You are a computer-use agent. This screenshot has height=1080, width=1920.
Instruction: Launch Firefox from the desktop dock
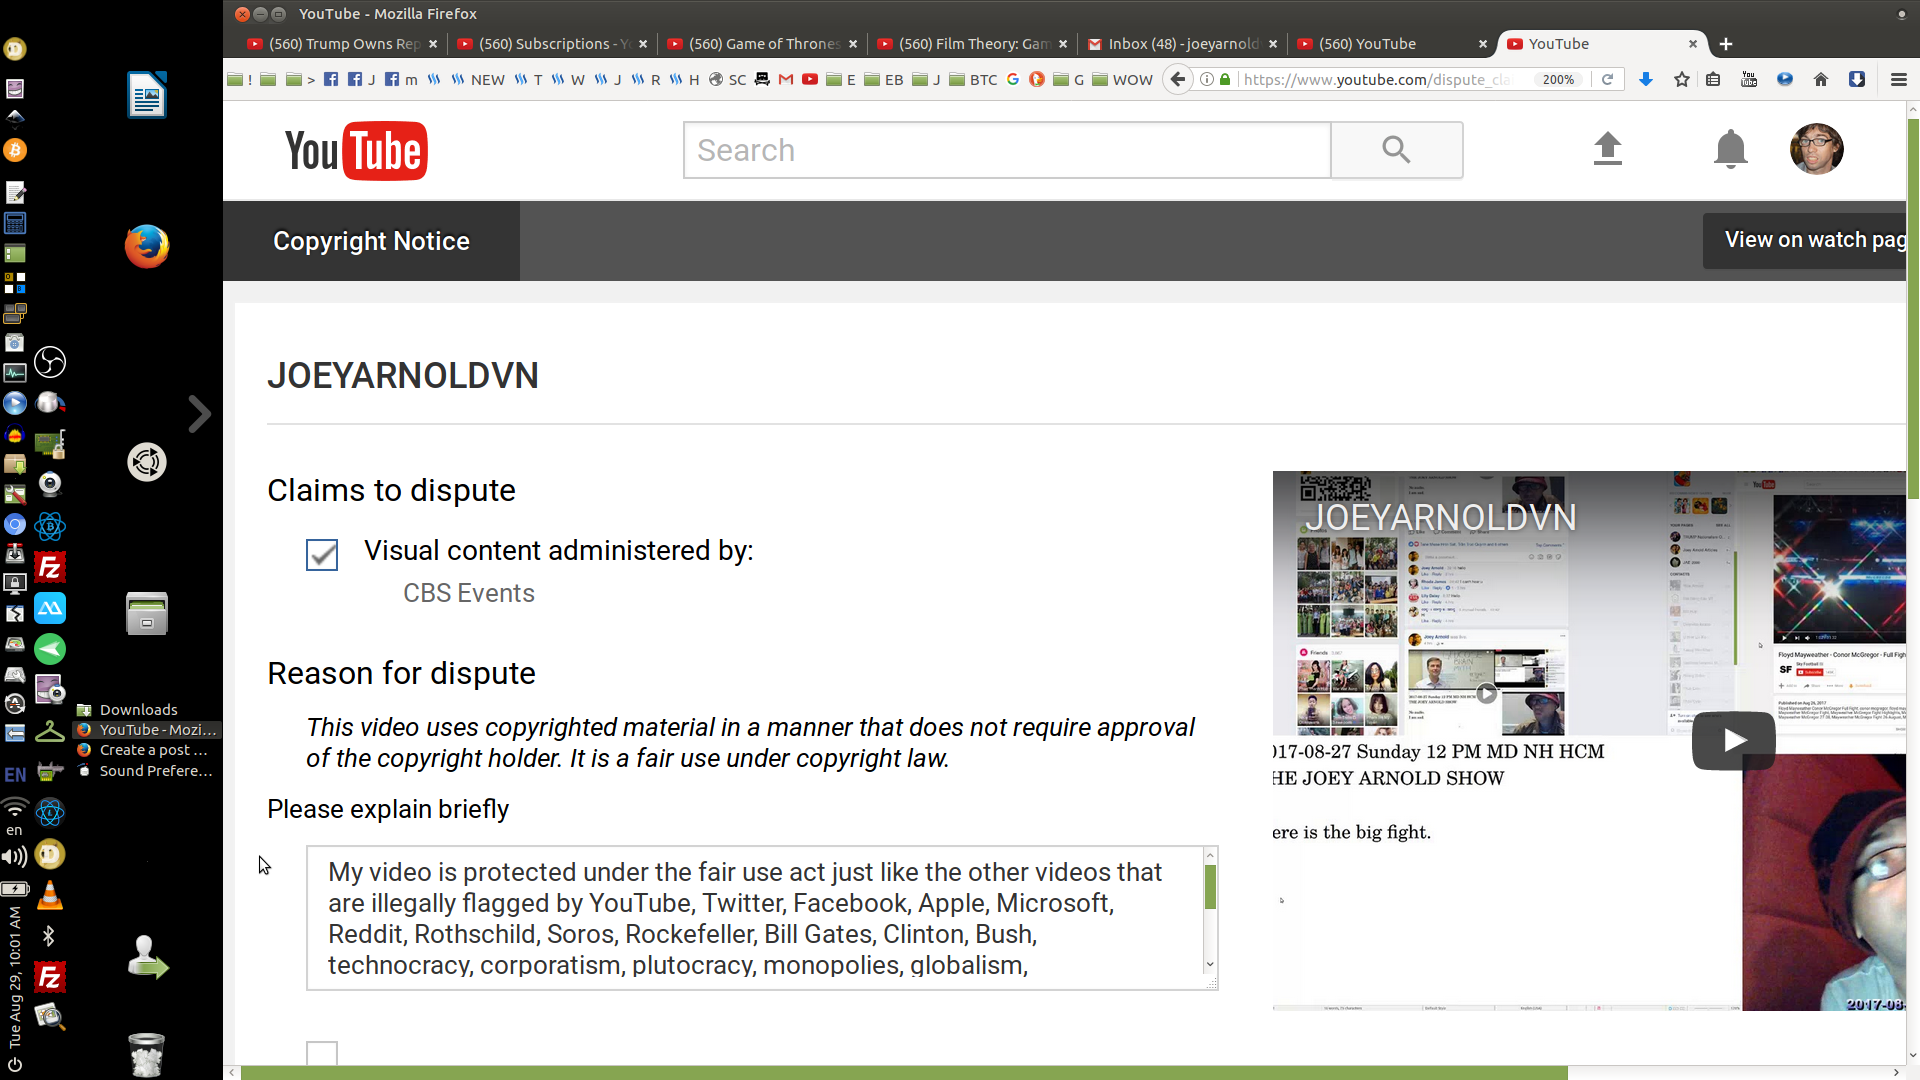(147, 246)
